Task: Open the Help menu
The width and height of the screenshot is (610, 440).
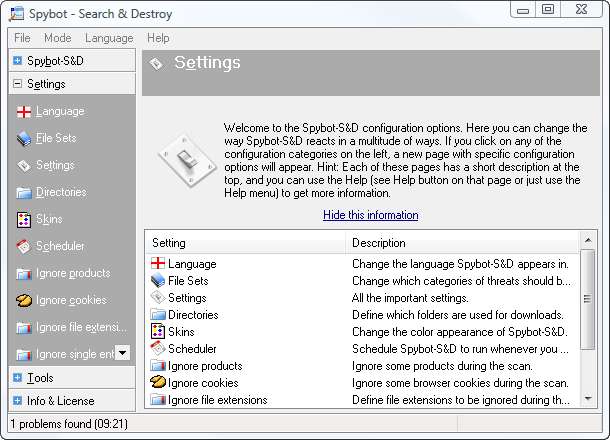Action: (158, 38)
